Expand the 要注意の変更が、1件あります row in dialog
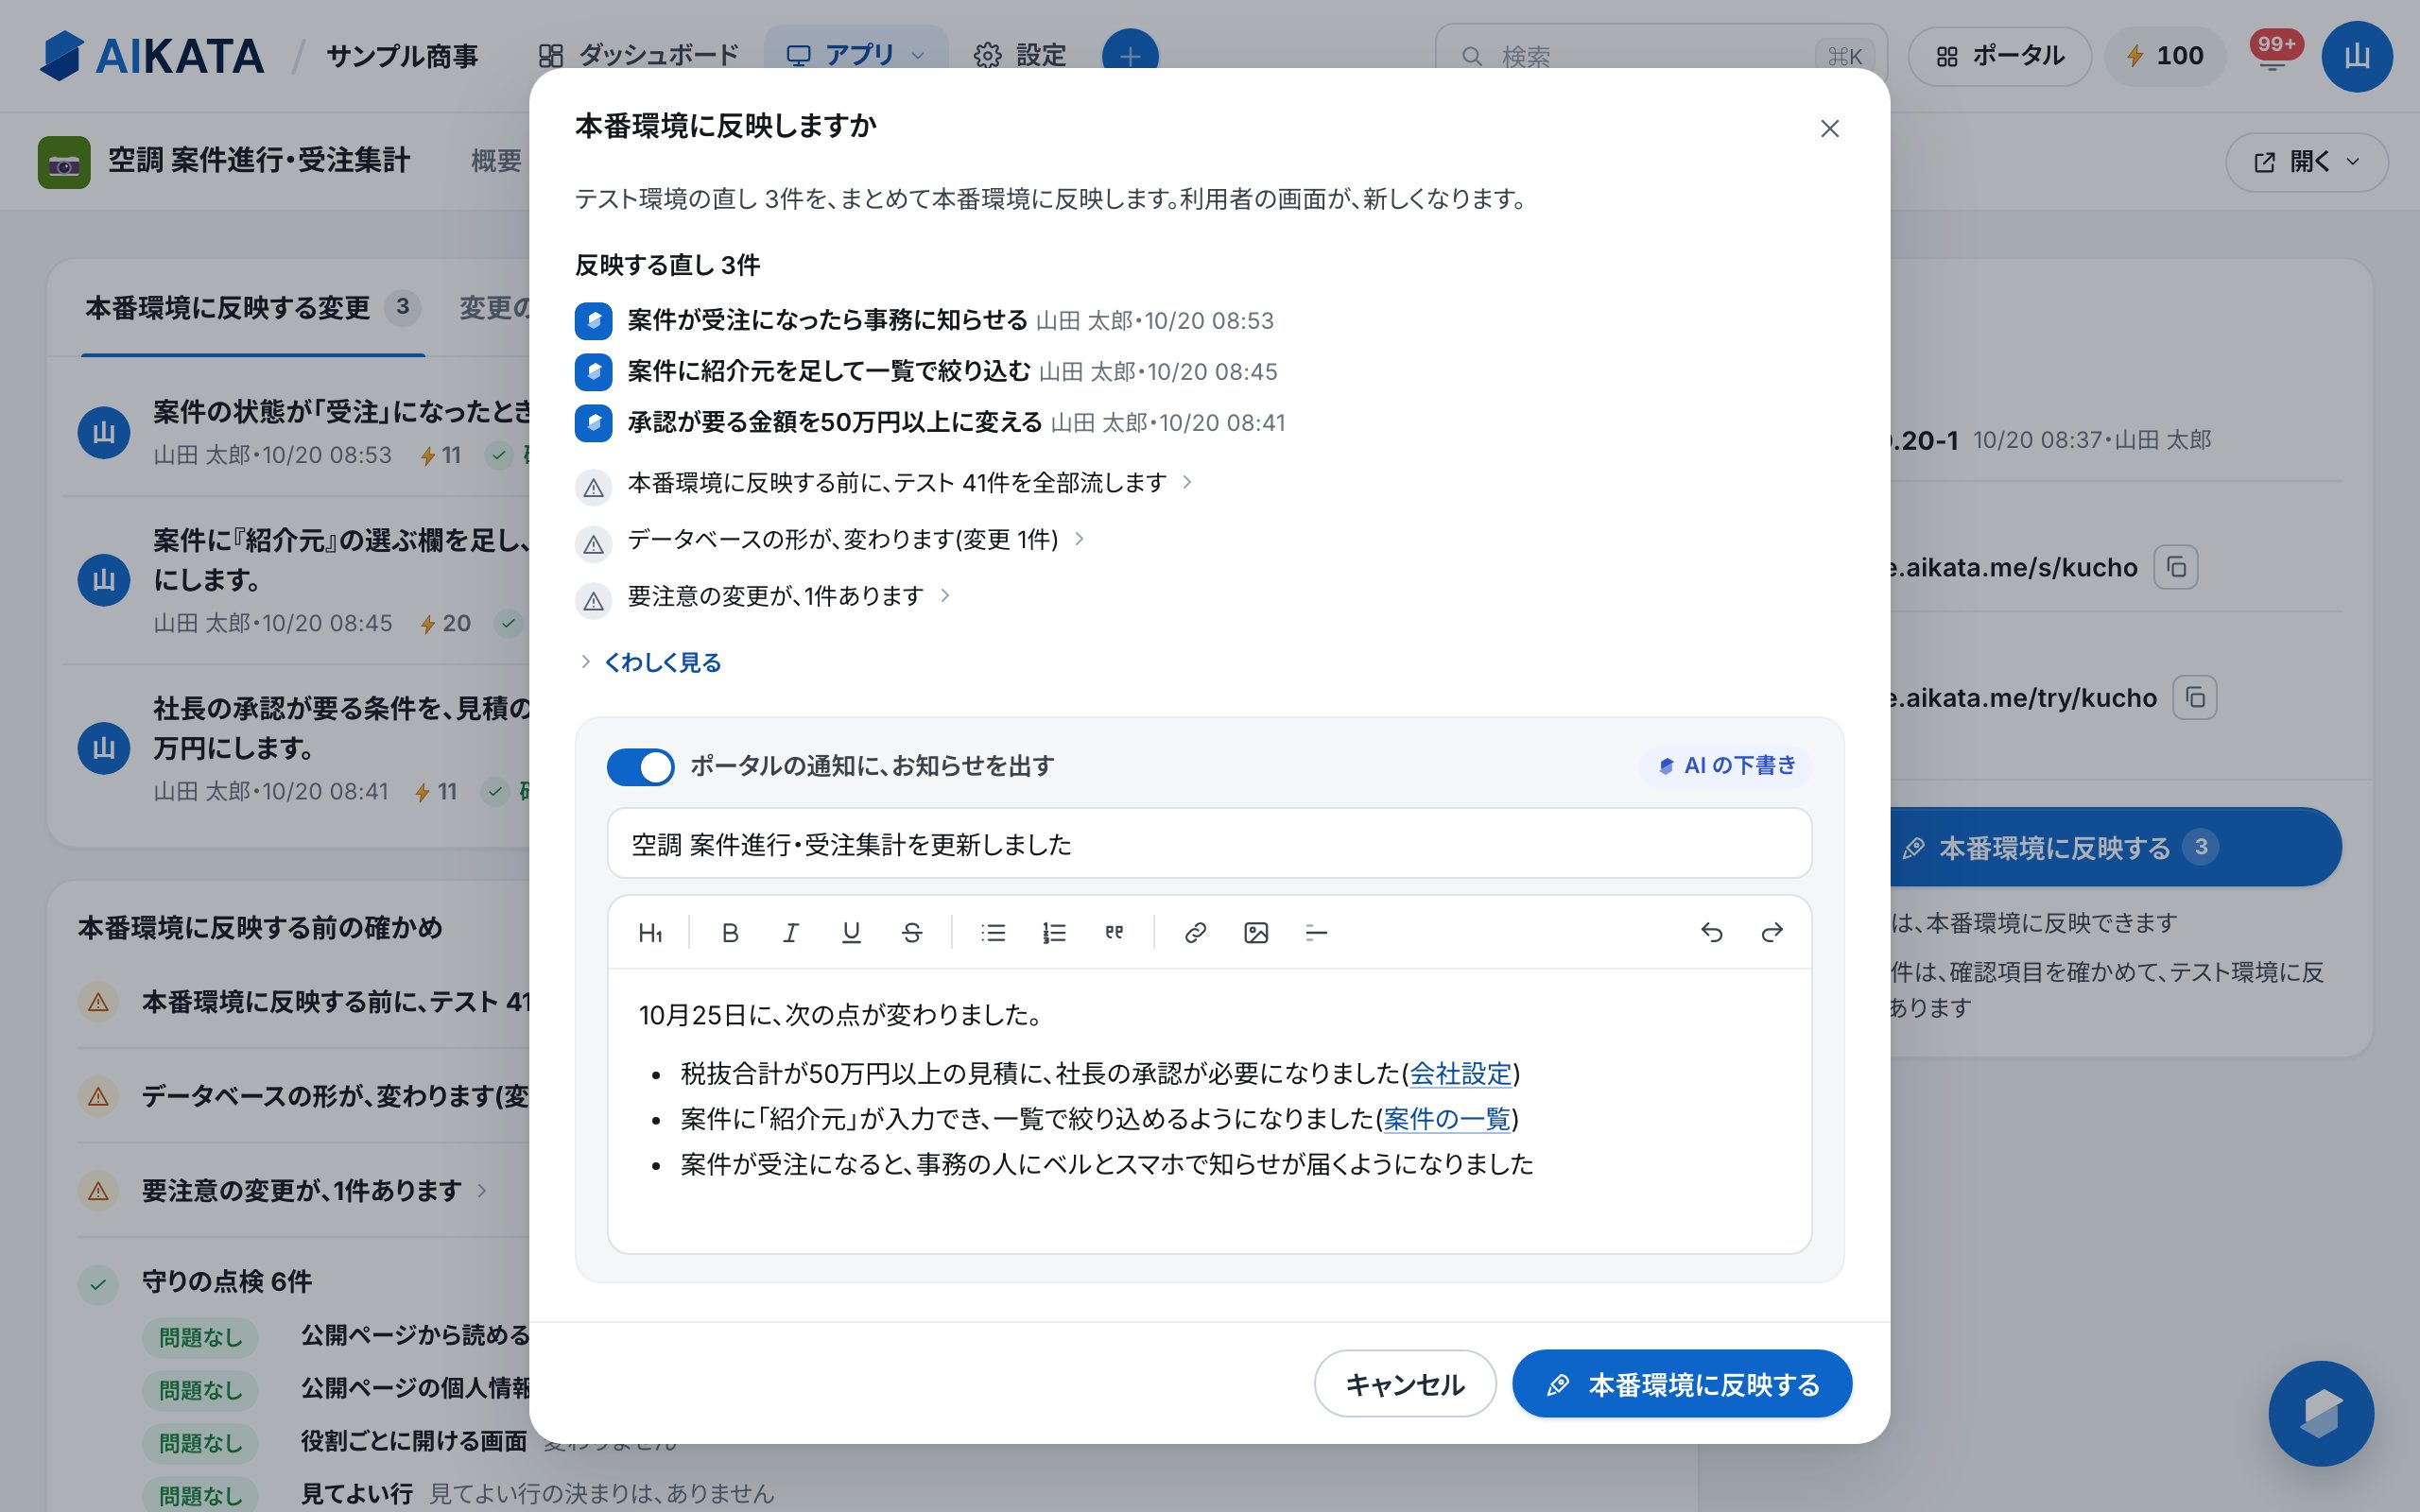The height and width of the screenshot is (1512, 2420). pos(788,598)
